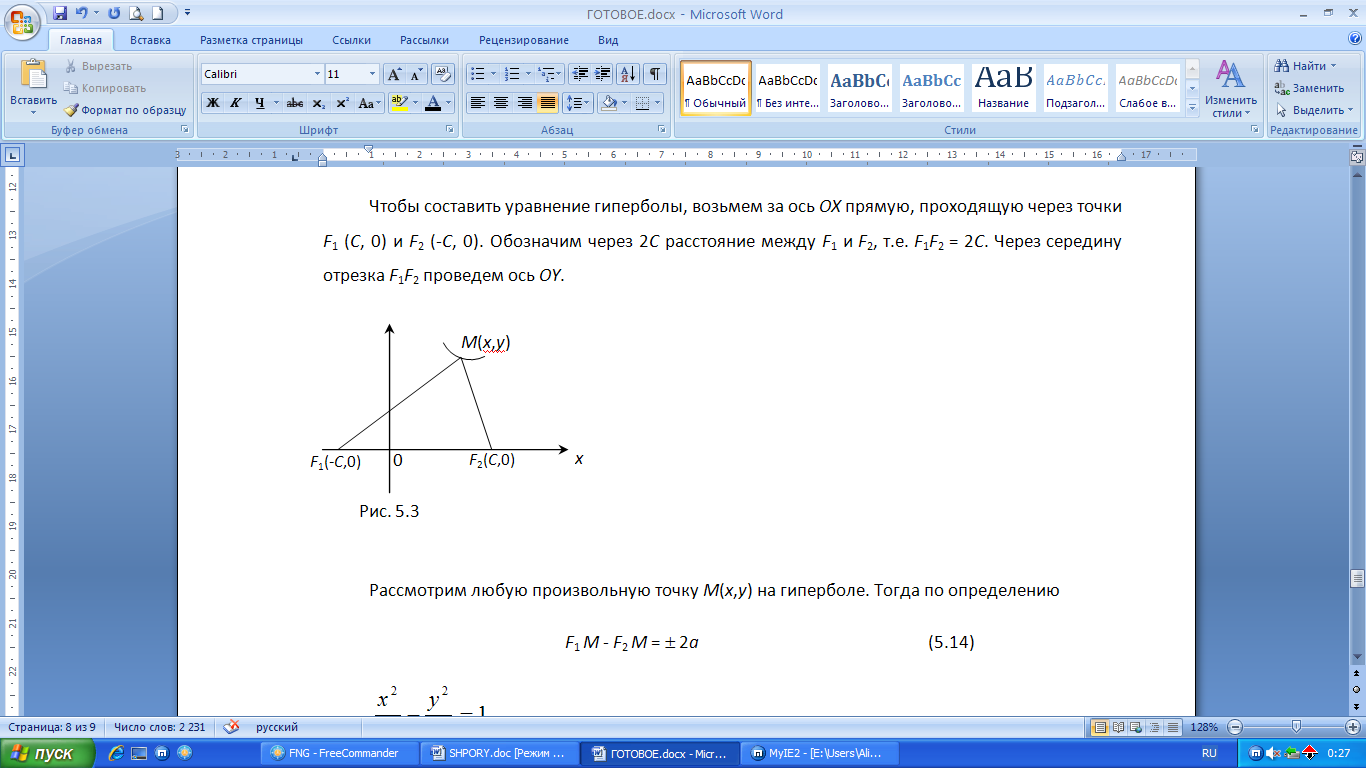
Task: Switch to the Вставка tab
Action: [x=150, y=40]
